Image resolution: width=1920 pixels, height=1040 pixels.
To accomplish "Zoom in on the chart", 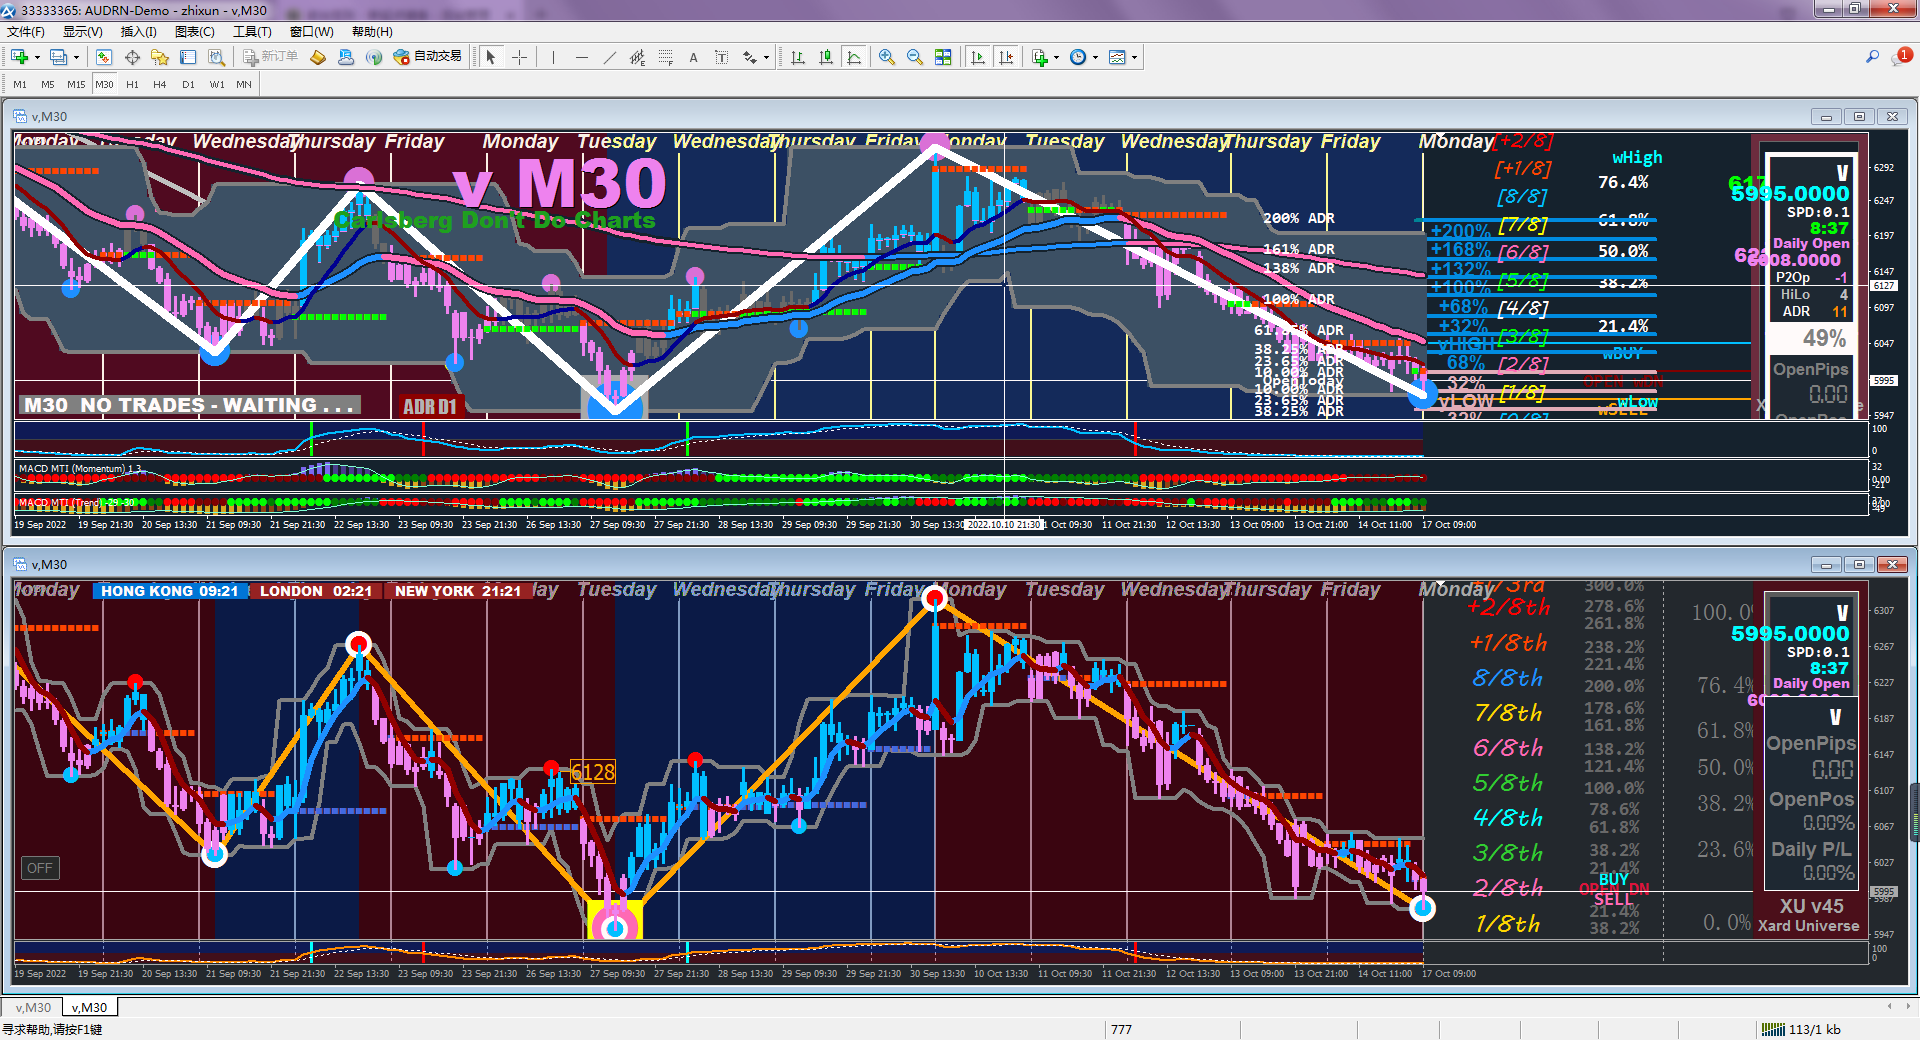I will pos(887,57).
